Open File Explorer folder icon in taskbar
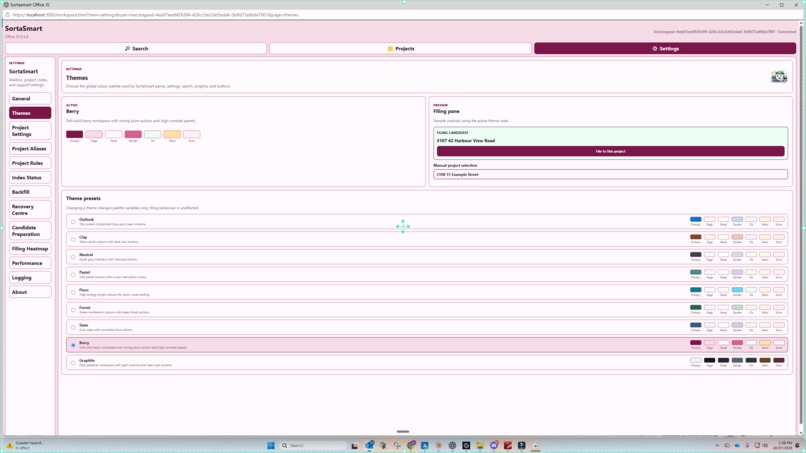This screenshot has height=453, width=806. click(x=480, y=445)
